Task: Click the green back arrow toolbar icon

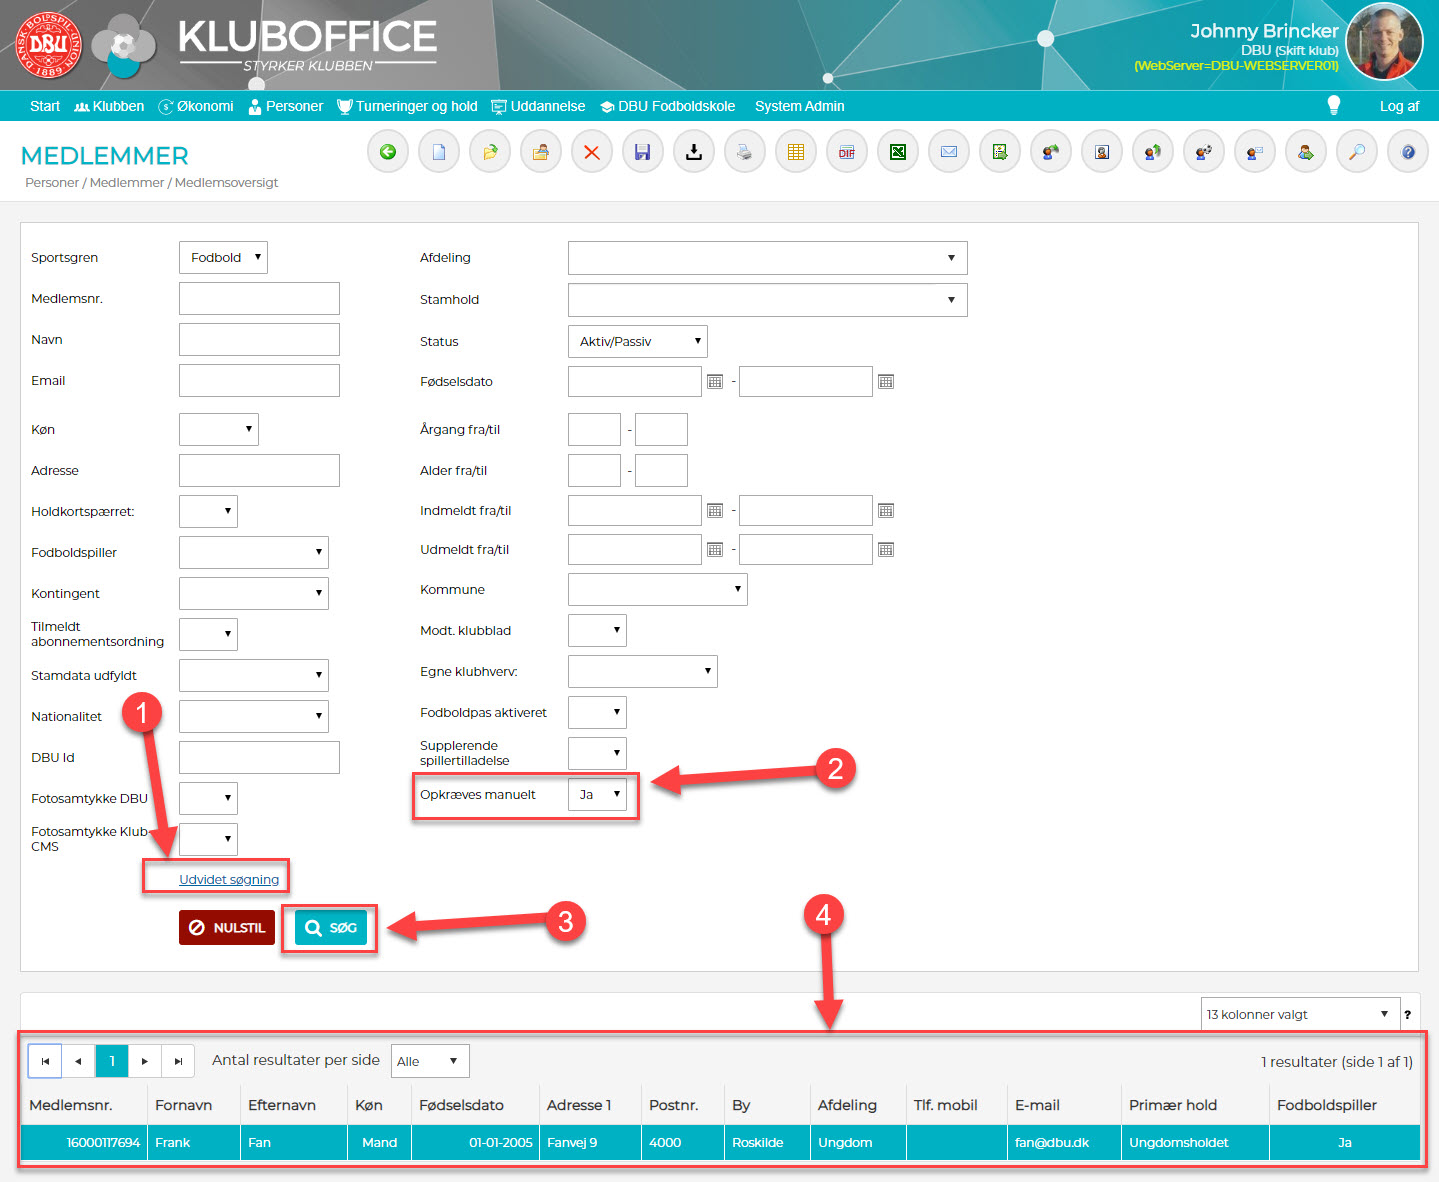Action: [x=388, y=152]
